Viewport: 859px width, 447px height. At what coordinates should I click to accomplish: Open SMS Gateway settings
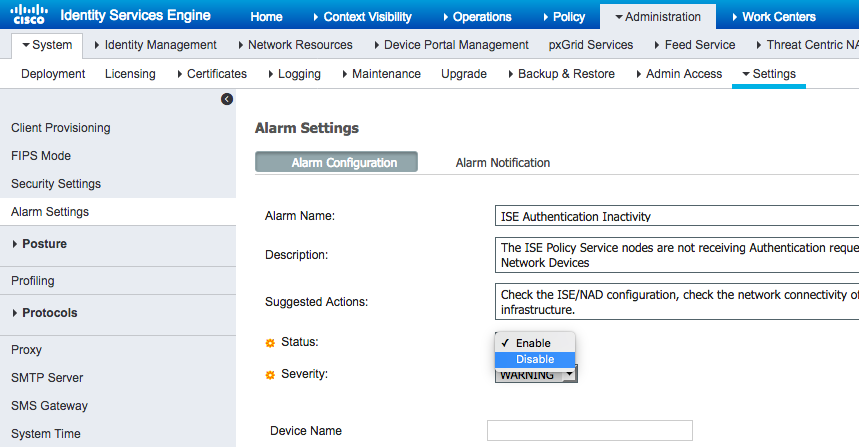point(49,405)
